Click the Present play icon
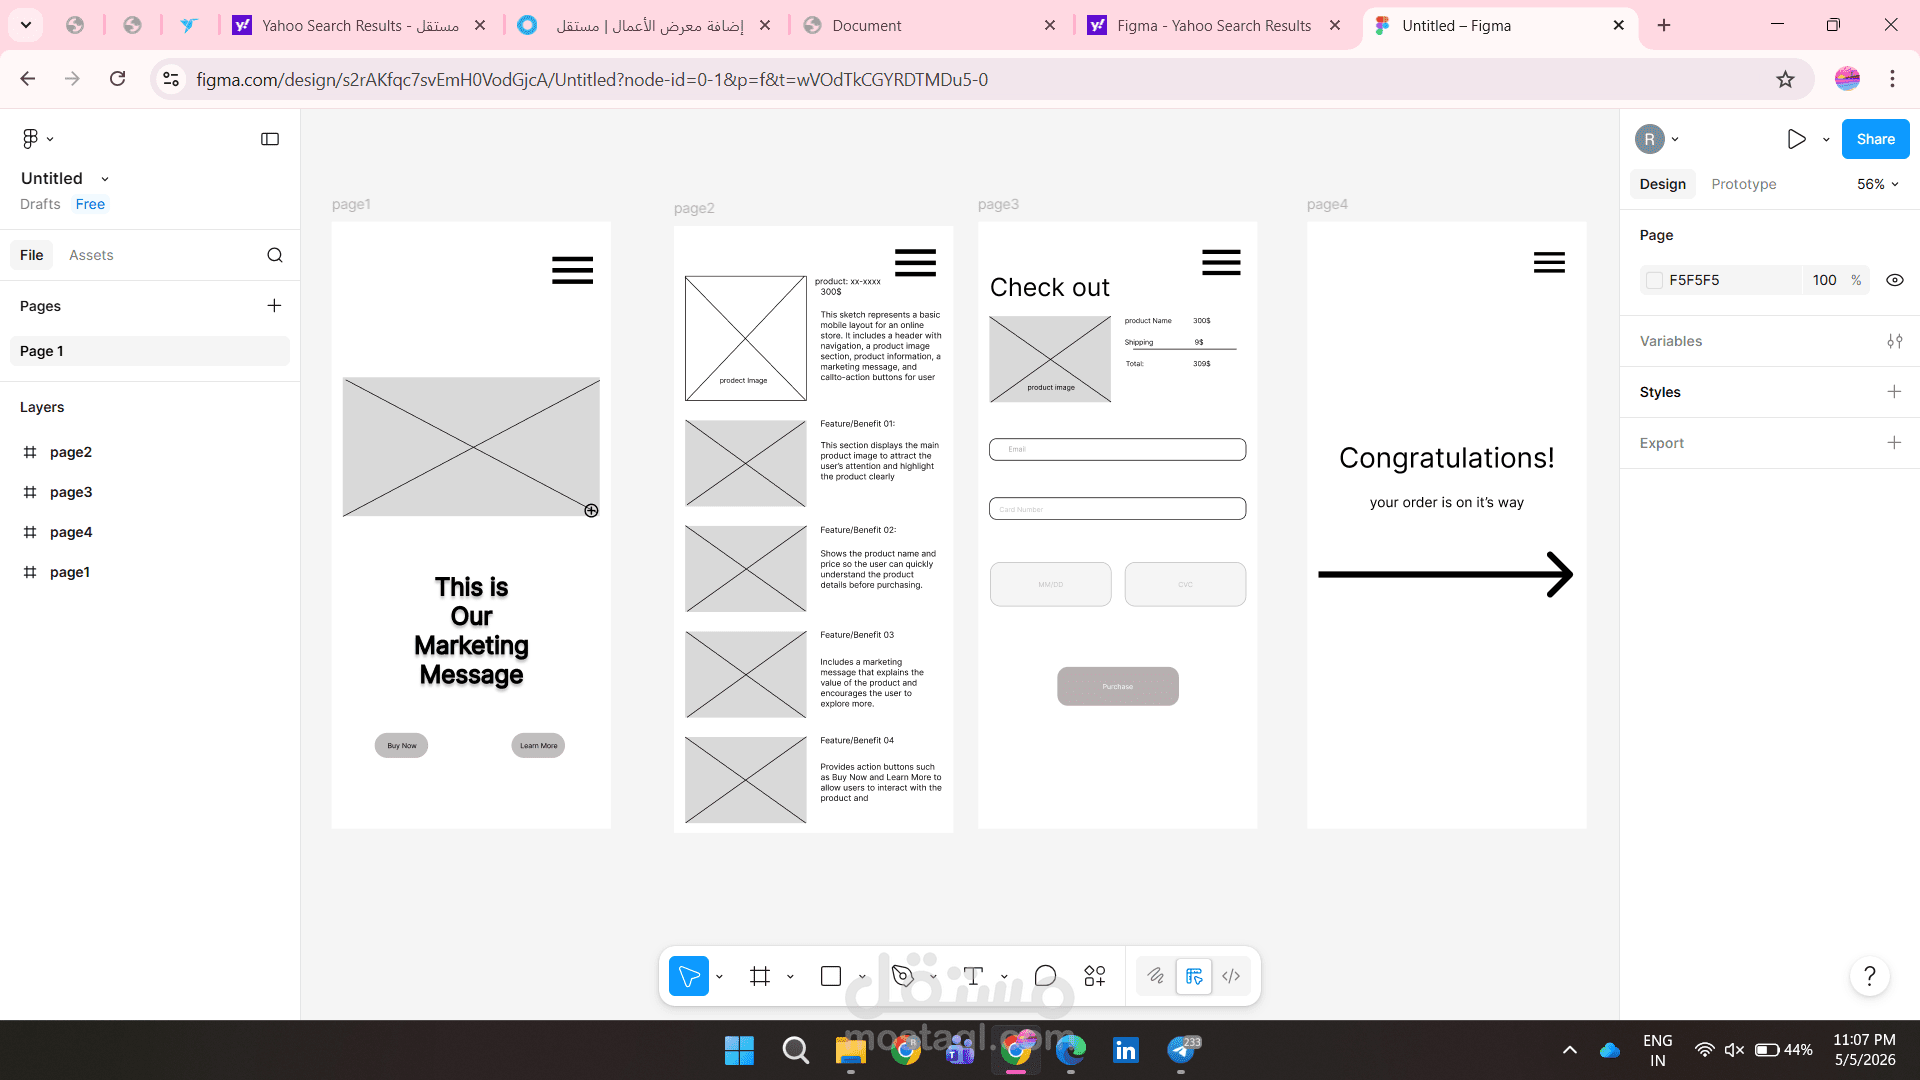This screenshot has height=1080, width=1920. [x=1796, y=139]
